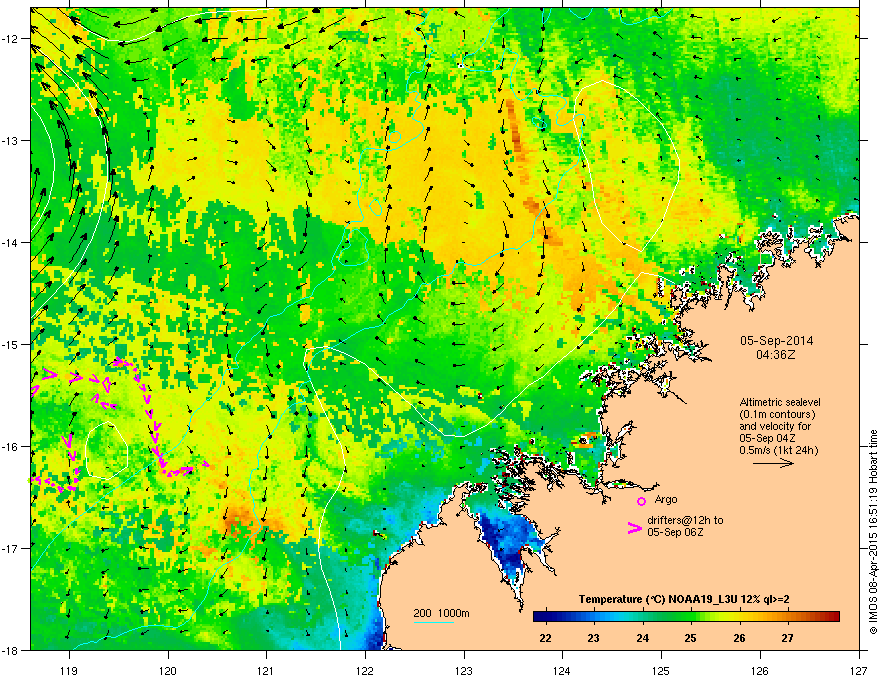880x680 pixels.
Task: Click the magenta Argo circle legend symbol
Action: coord(641,501)
